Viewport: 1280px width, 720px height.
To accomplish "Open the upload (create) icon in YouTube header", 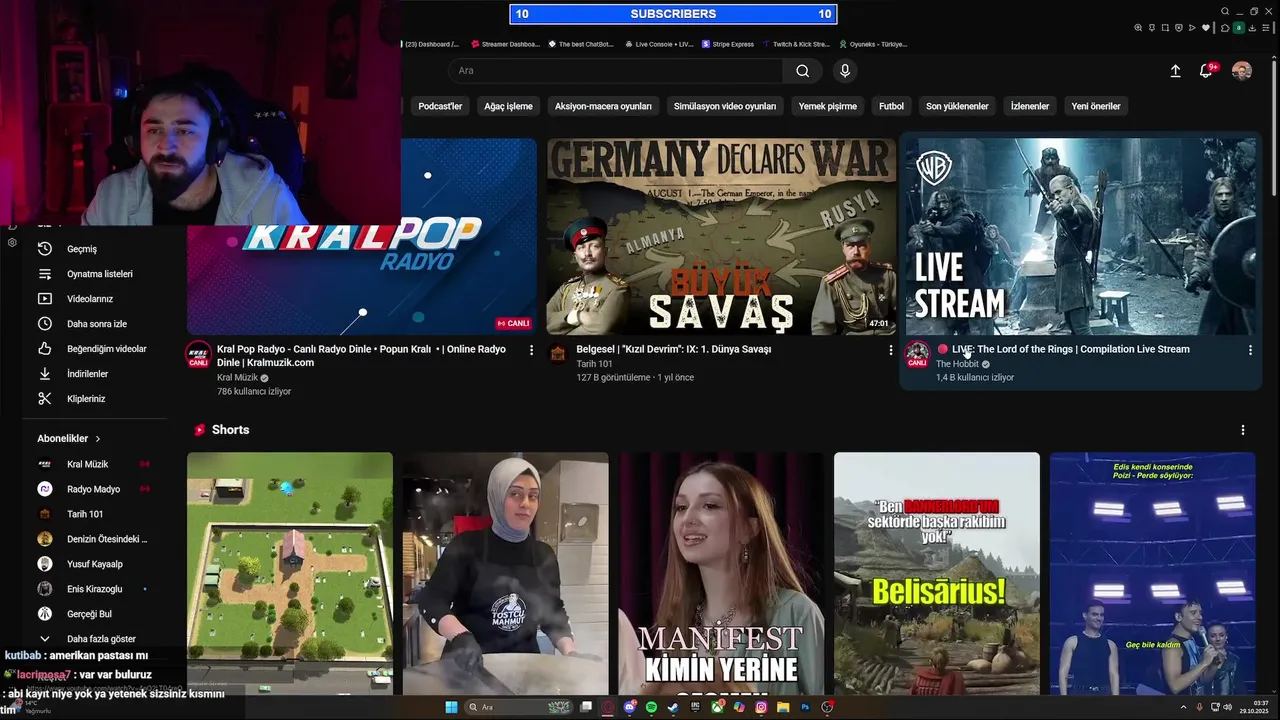I will (x=1175, y=71).
